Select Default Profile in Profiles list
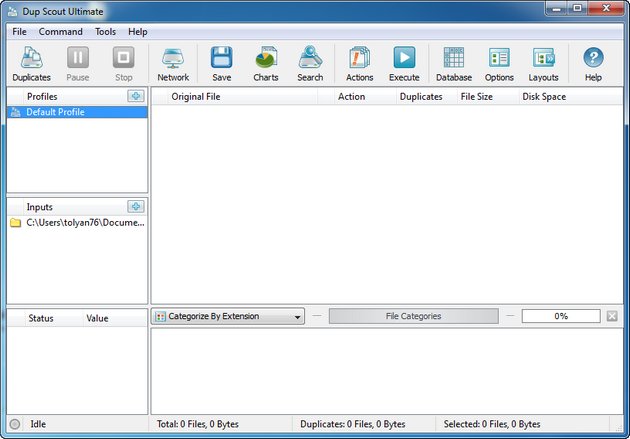 click(55, 112)
